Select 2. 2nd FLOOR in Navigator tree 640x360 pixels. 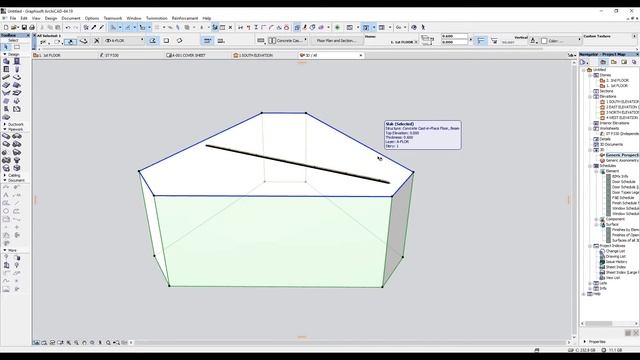pos(617,80)
